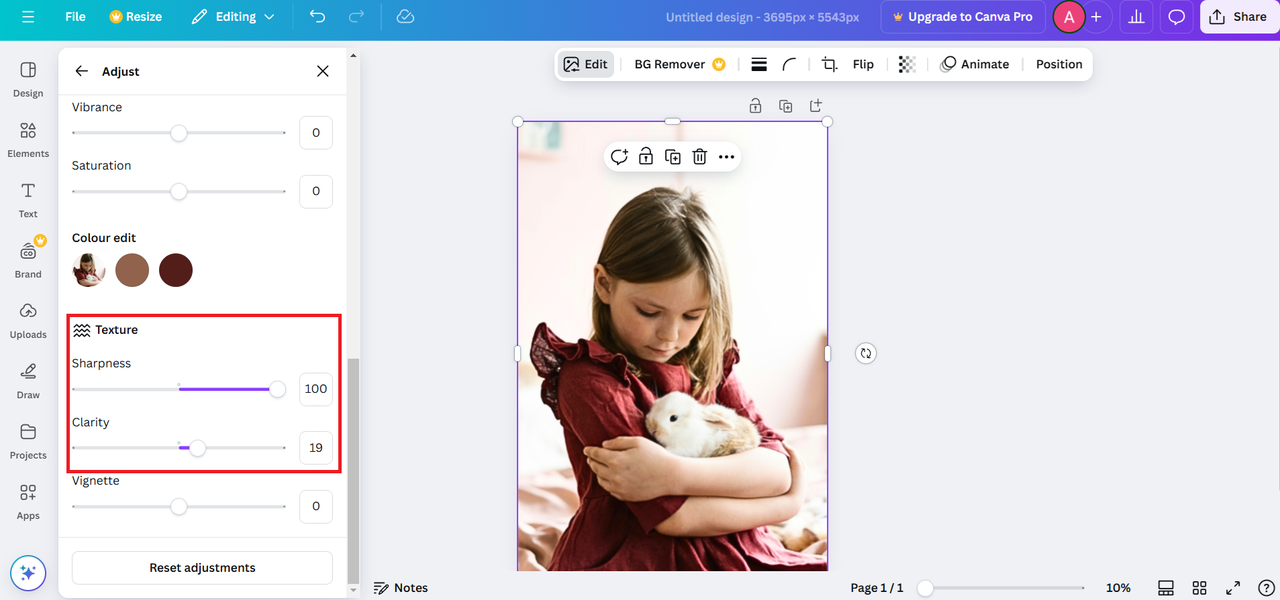Open transparency checkerboard icon

coord(907,64)
